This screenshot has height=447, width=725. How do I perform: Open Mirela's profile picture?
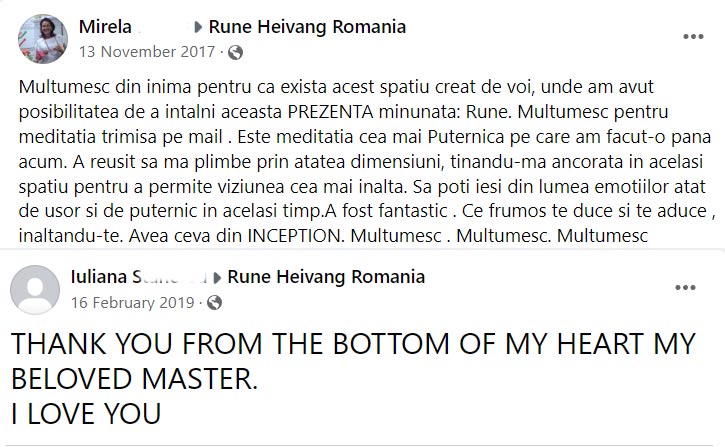(x=43, y=39)
